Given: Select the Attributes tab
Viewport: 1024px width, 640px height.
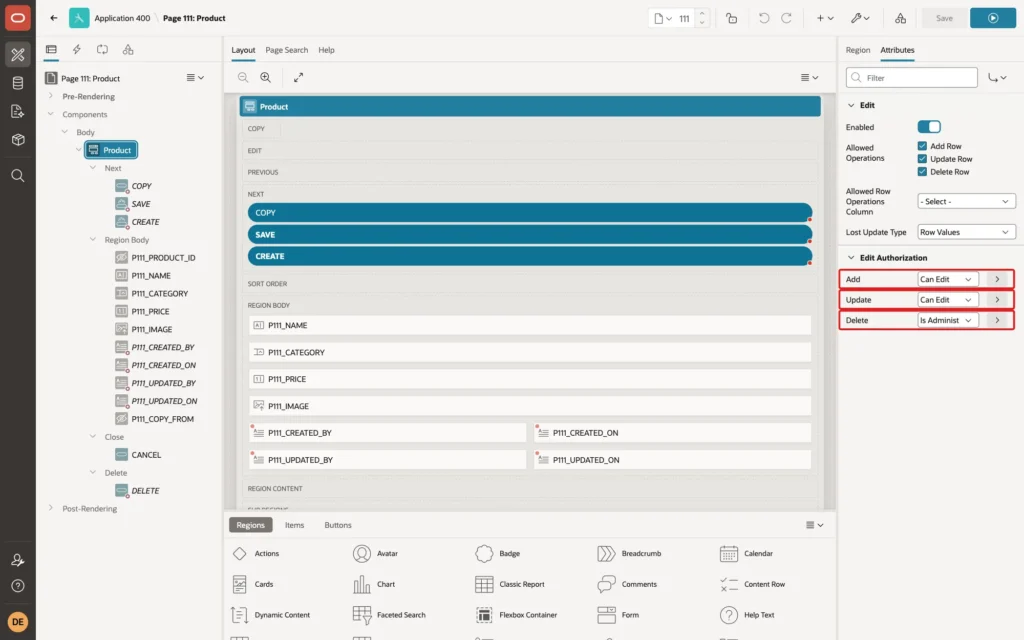Looking at the screenshot, I should (x=897, y=50).
